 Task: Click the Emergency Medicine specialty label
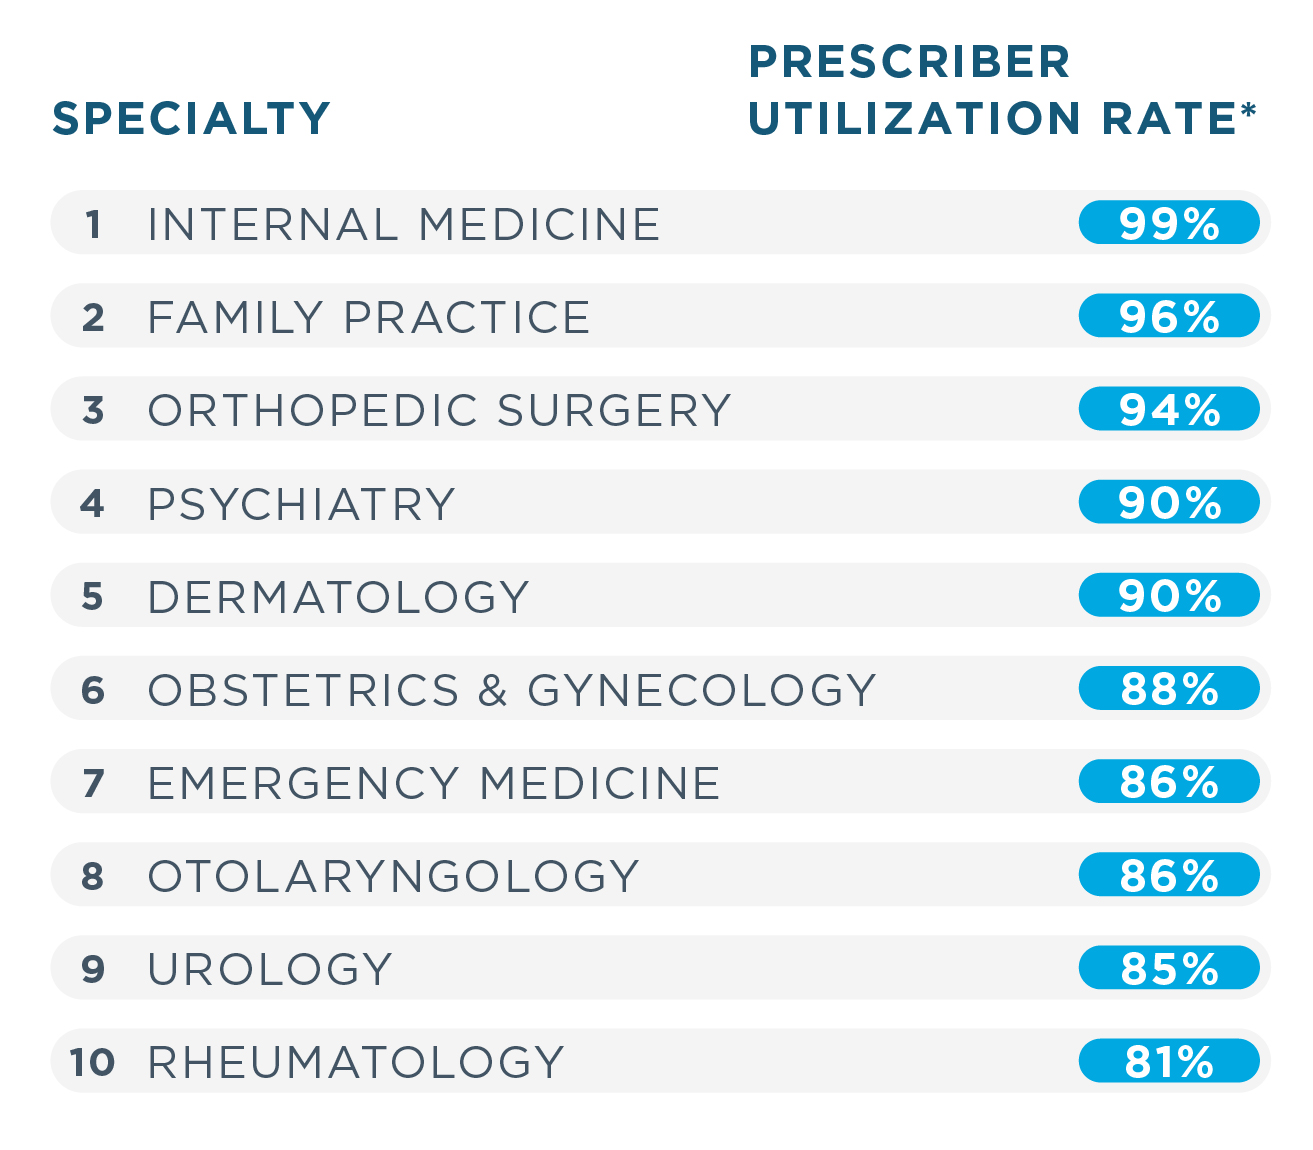point(434,783)
